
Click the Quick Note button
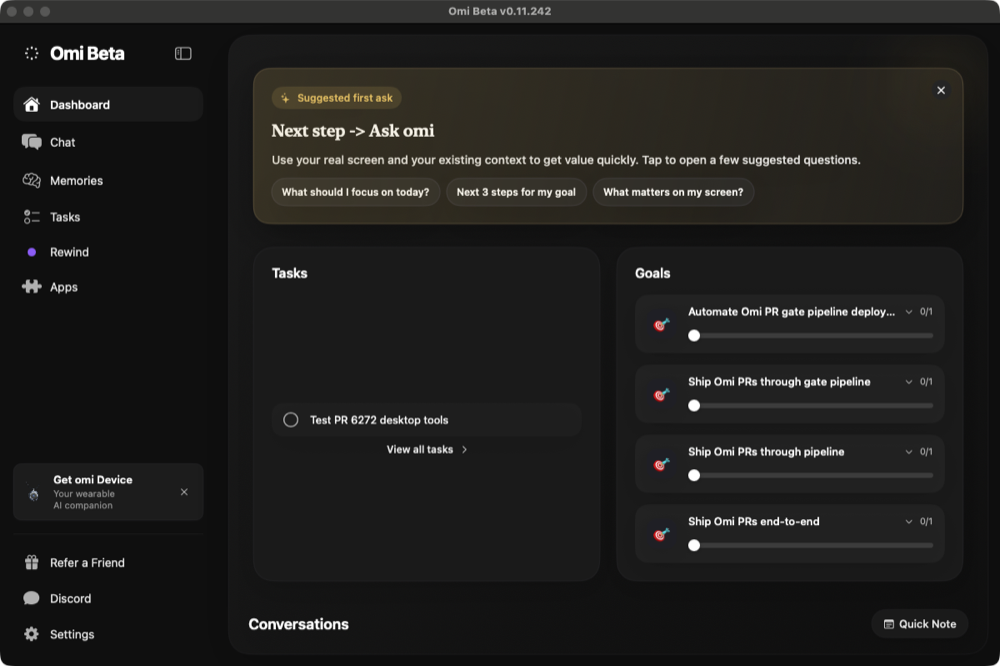pyautogui.click(x=920, y=624)
